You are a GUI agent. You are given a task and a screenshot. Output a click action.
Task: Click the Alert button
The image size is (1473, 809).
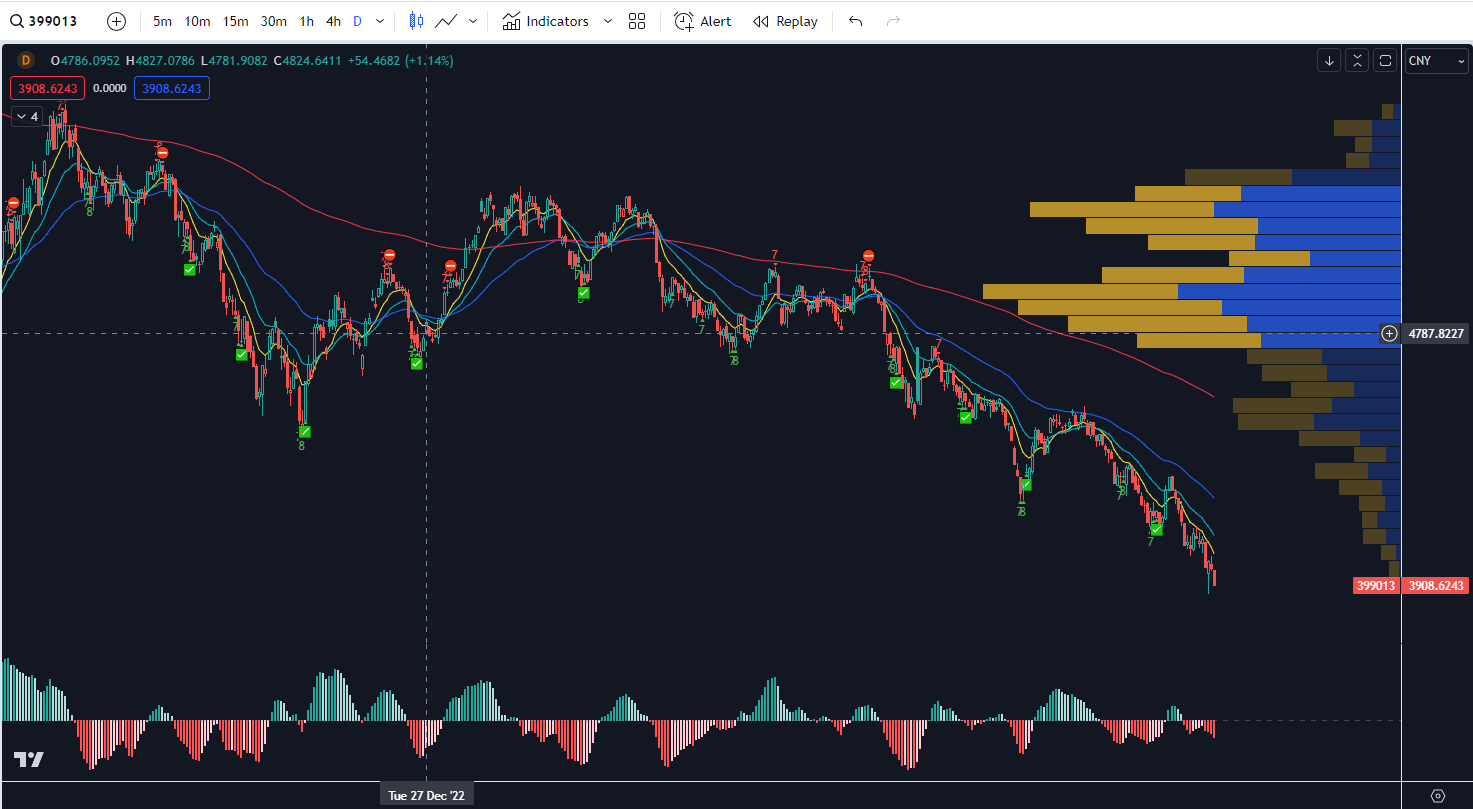point(703,21)
